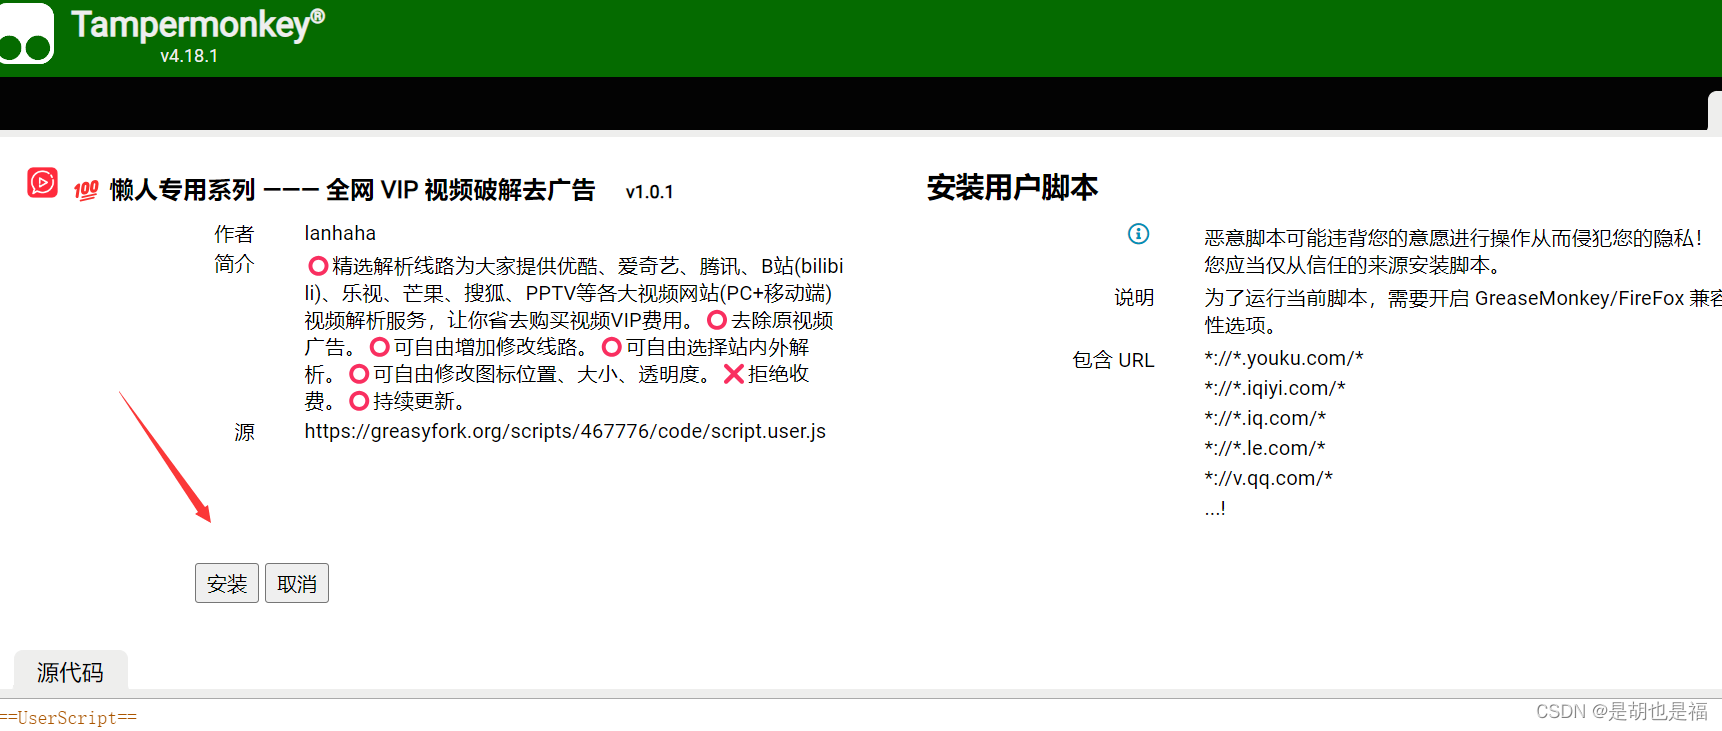The height and width of the screenshot is (731, 1722).
Task: Click the 源 label
Action: point(244,432)
